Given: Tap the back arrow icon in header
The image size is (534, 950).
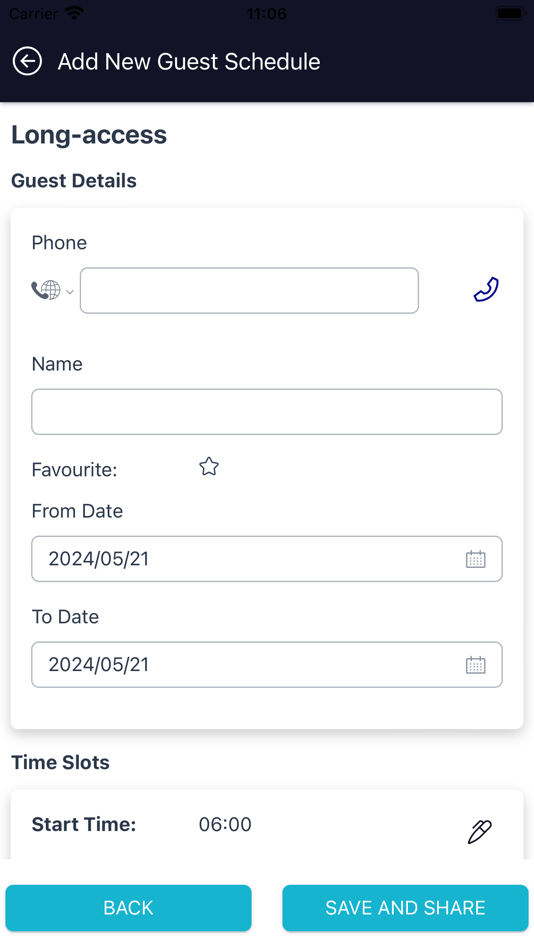Looking at the screenshot, I should (27, 61).
